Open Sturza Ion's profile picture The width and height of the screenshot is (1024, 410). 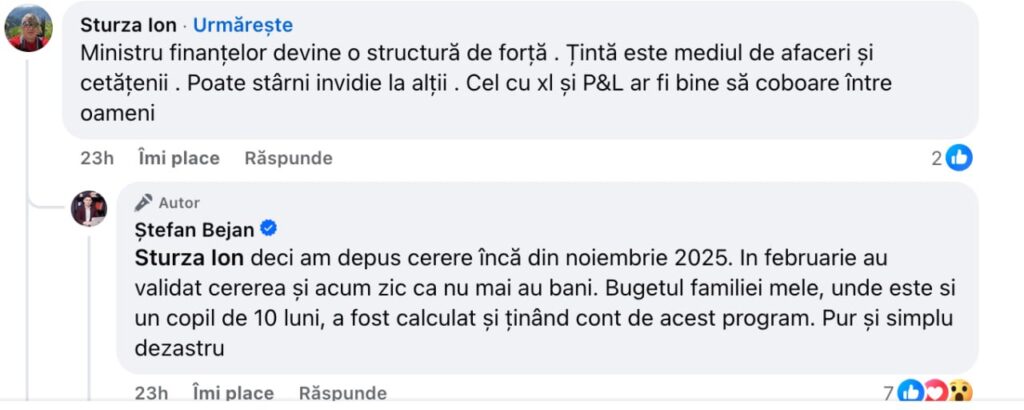pyautogui.click(x=28, y=28)
